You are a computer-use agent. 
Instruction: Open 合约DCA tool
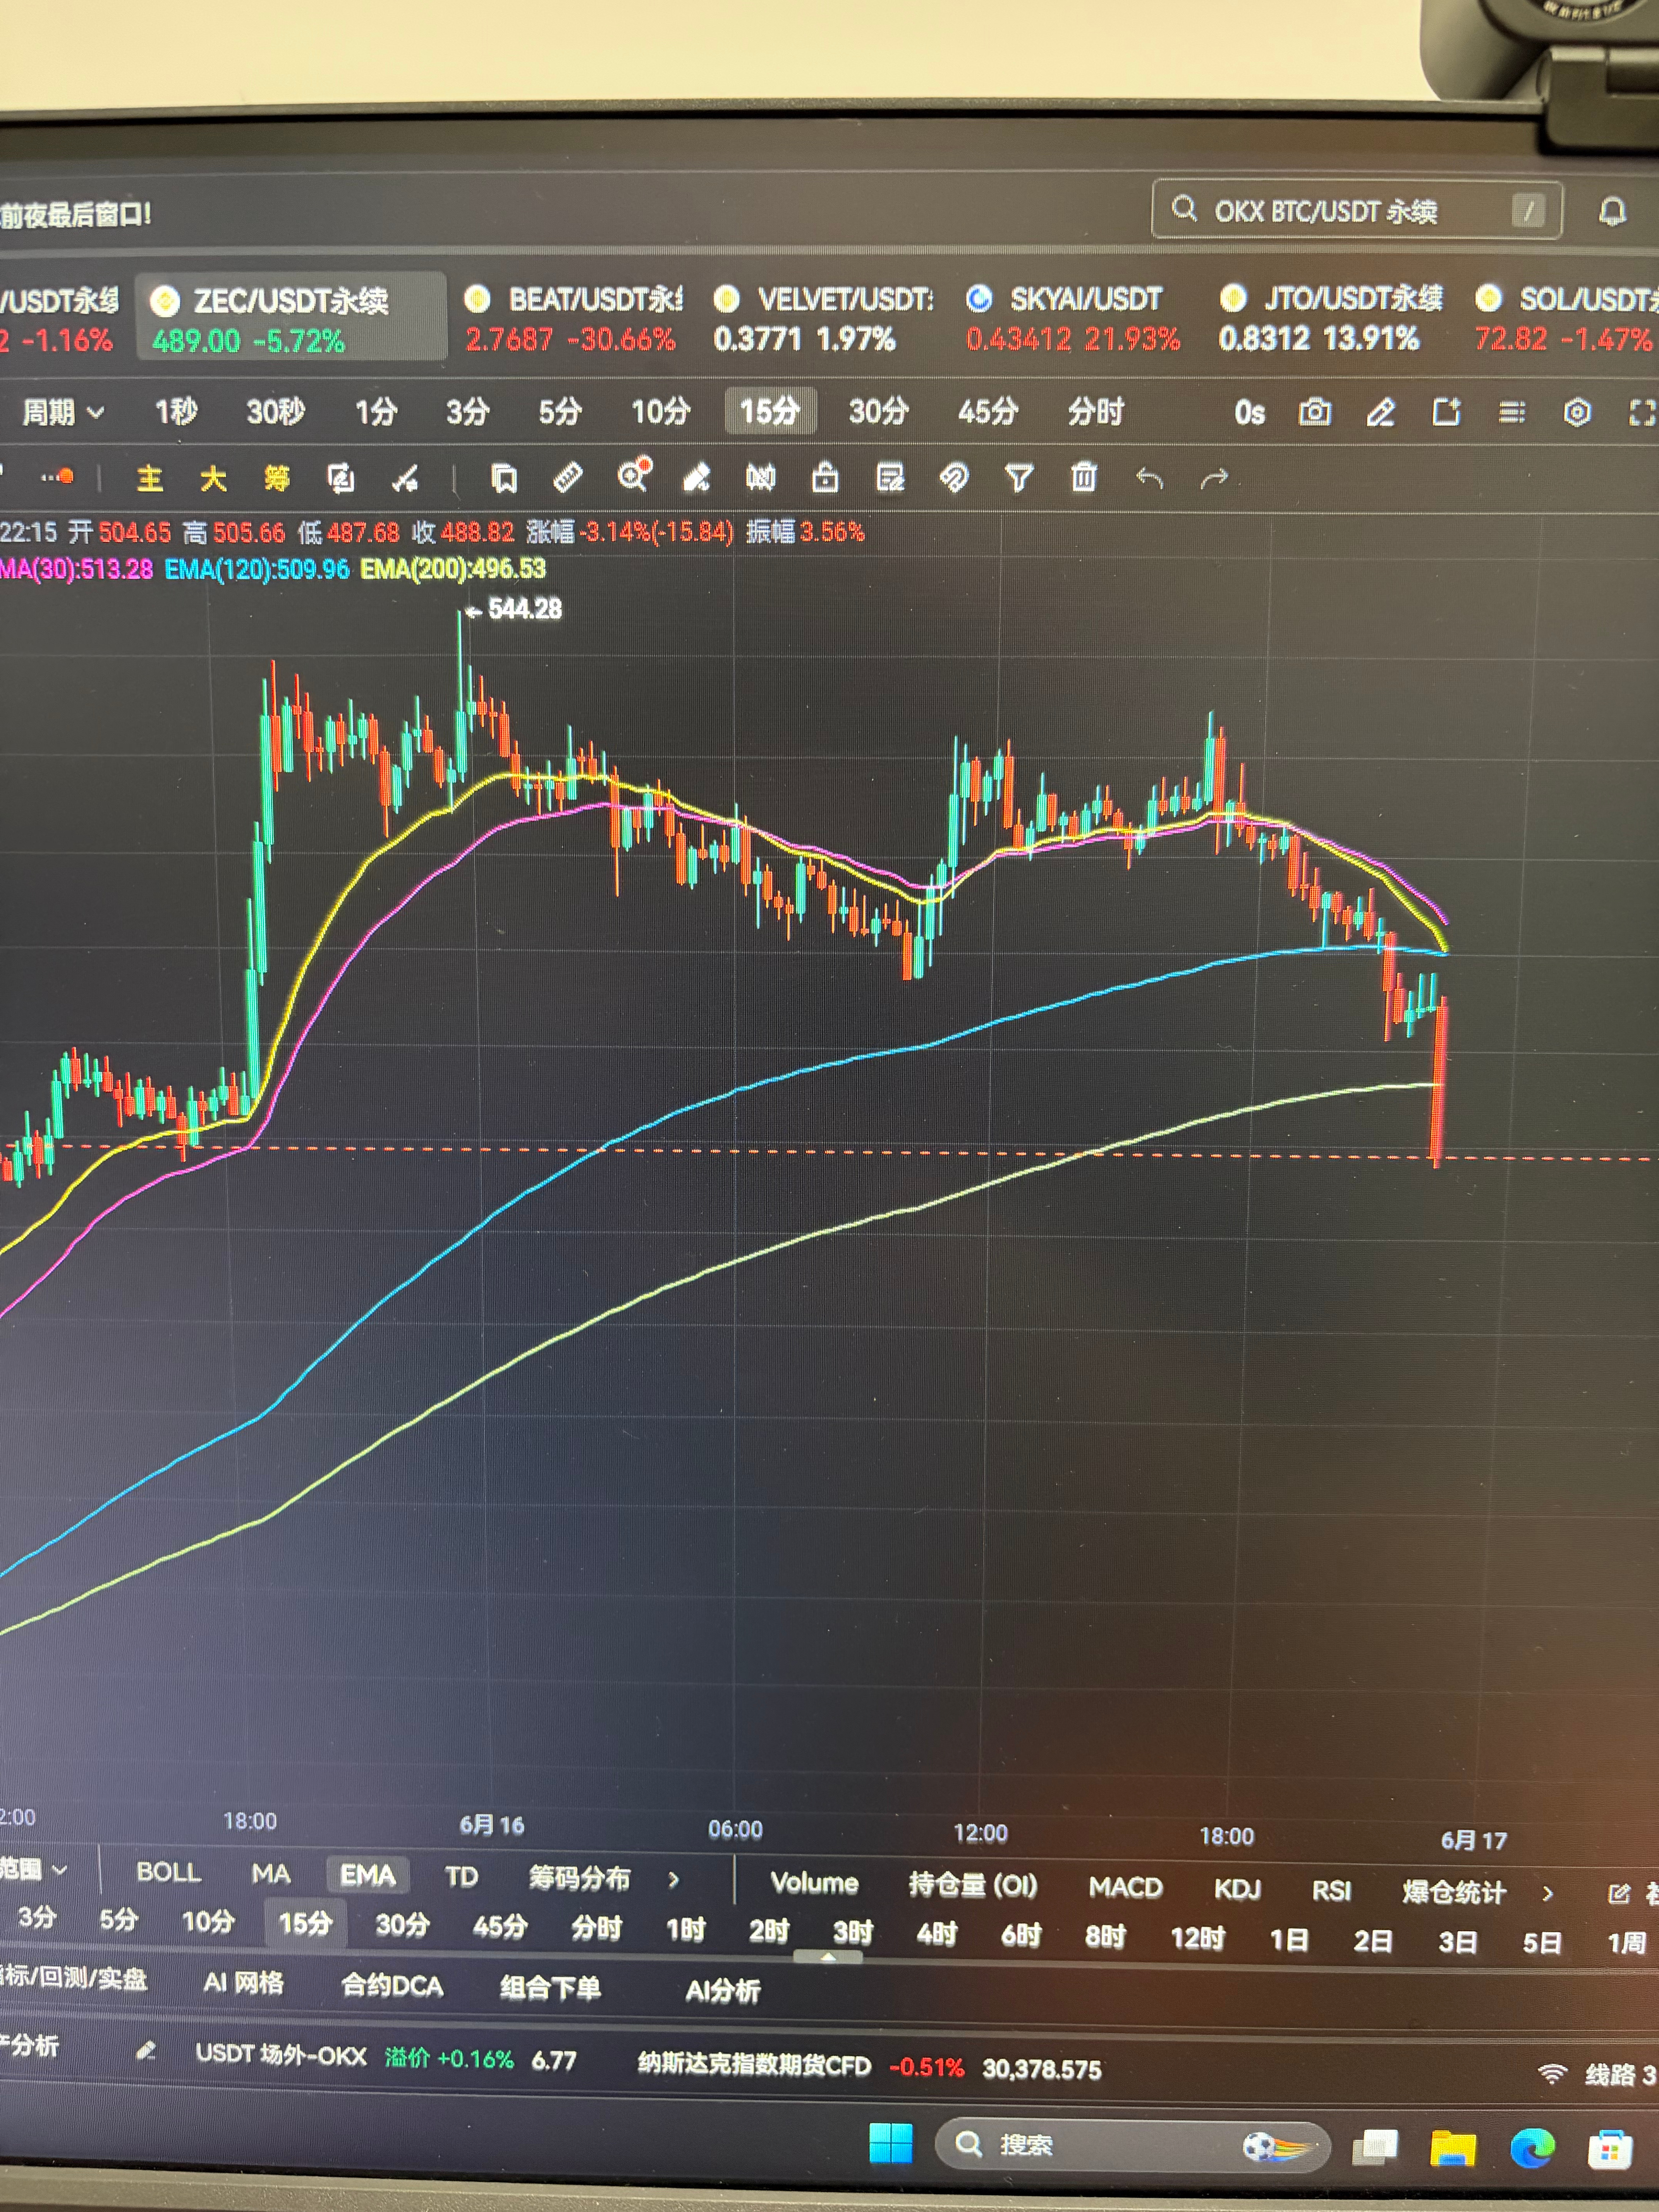pos(392,1985)
